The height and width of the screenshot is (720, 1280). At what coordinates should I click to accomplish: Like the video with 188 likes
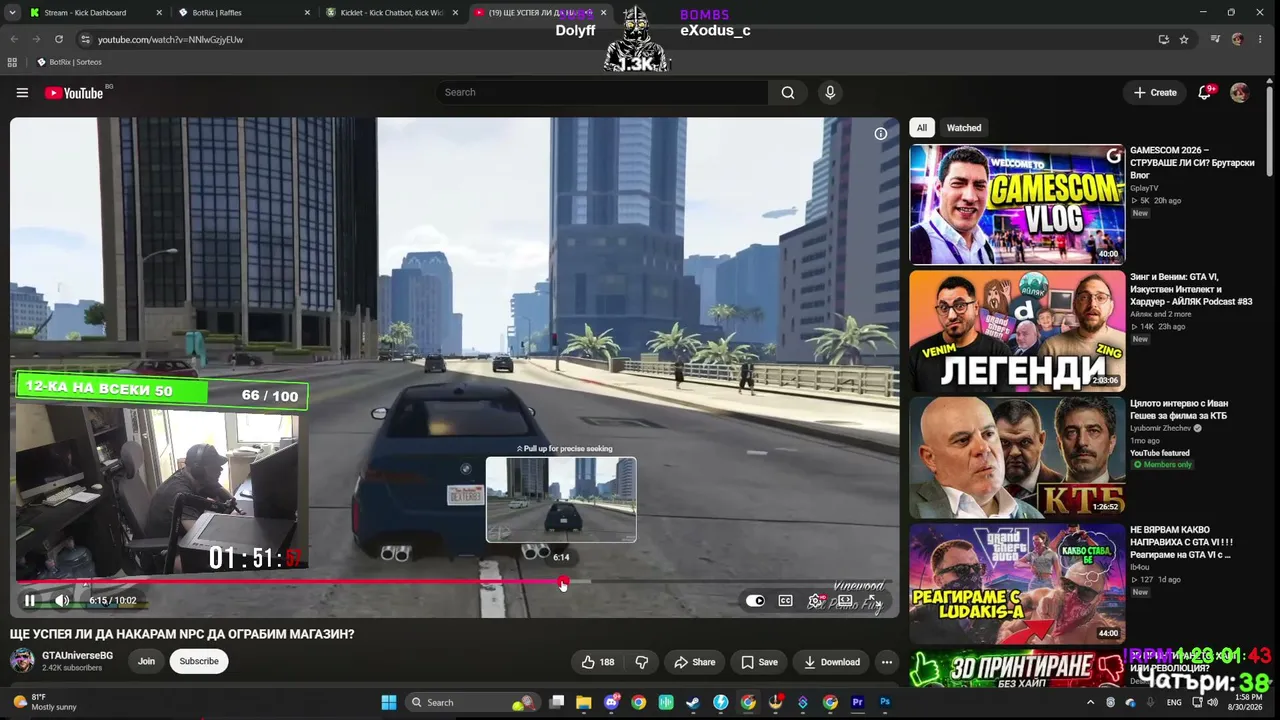[x=598, y=662]
